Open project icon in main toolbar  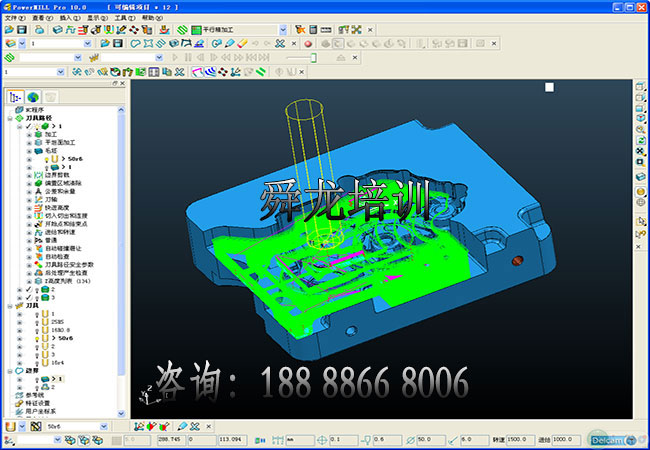9,30
